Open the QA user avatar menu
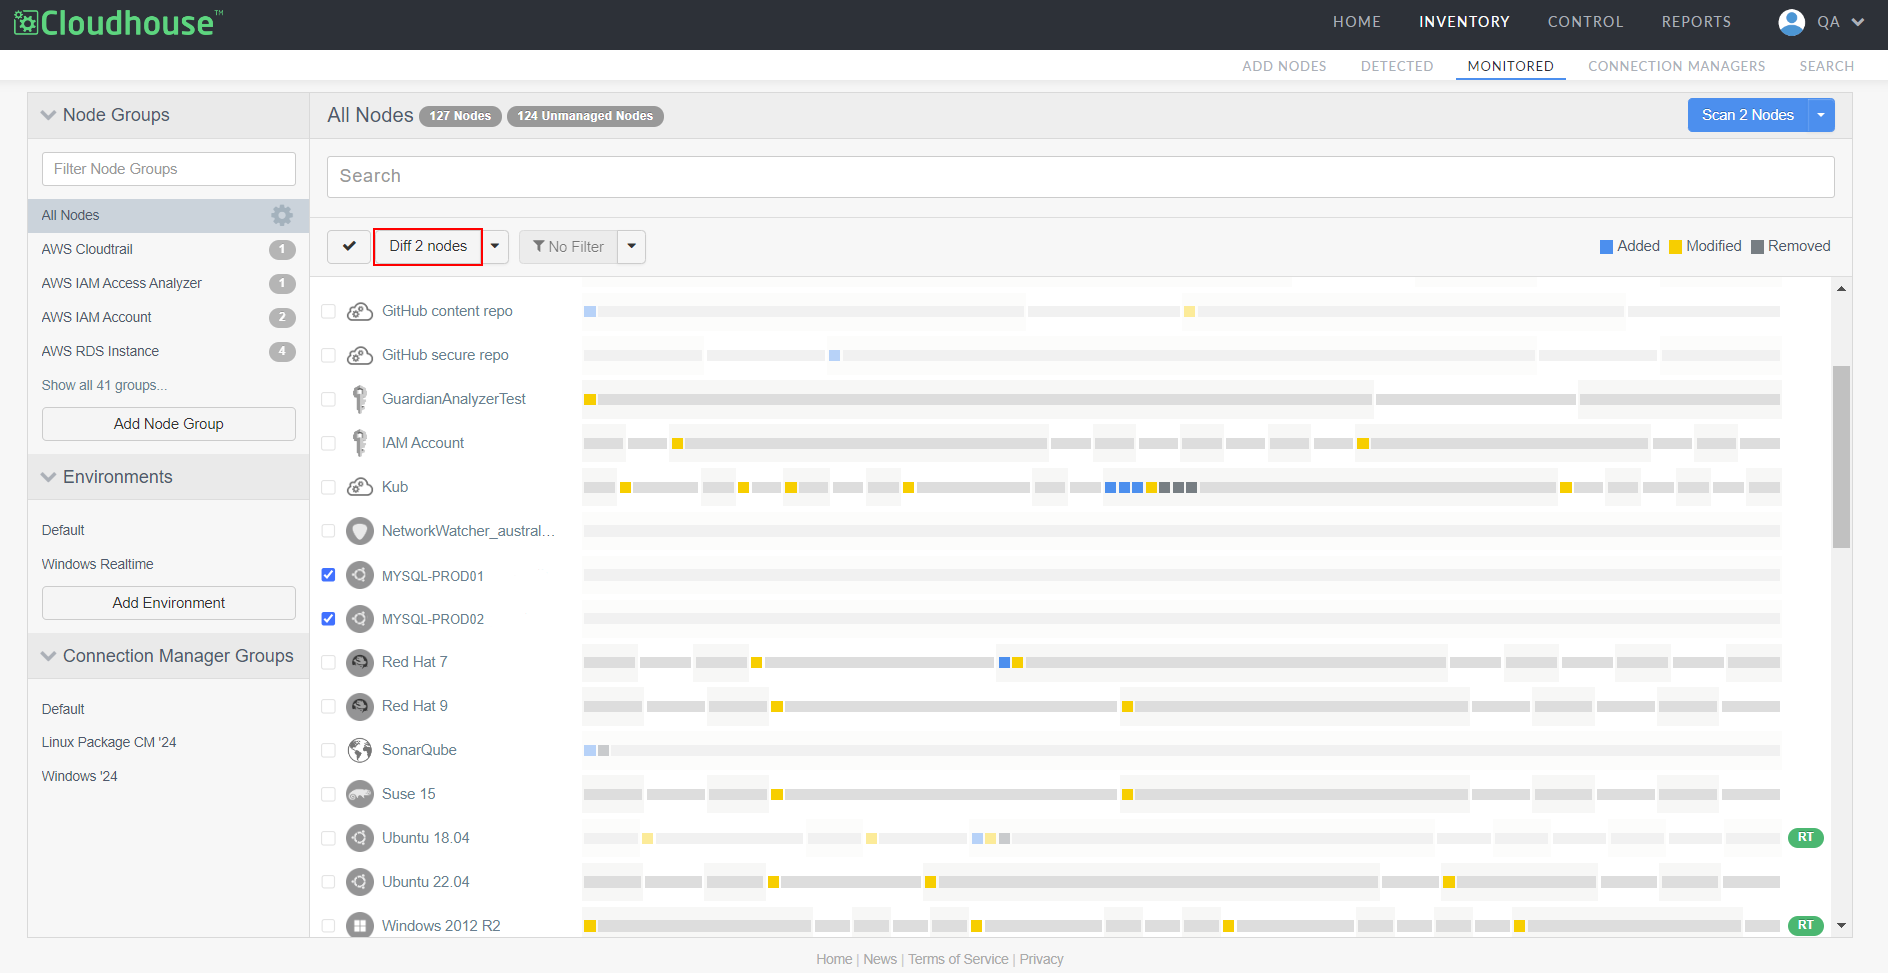 click(1792, 22)
